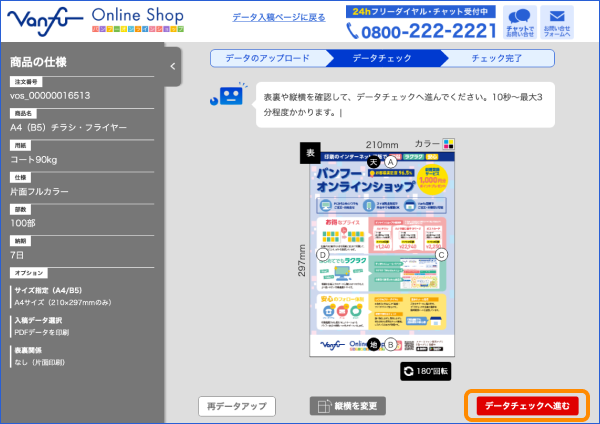The height and width of the screenshot is (424, 600).
Task: Click the circled B marker
Action: pyautogui.click(x=390, y=344)
